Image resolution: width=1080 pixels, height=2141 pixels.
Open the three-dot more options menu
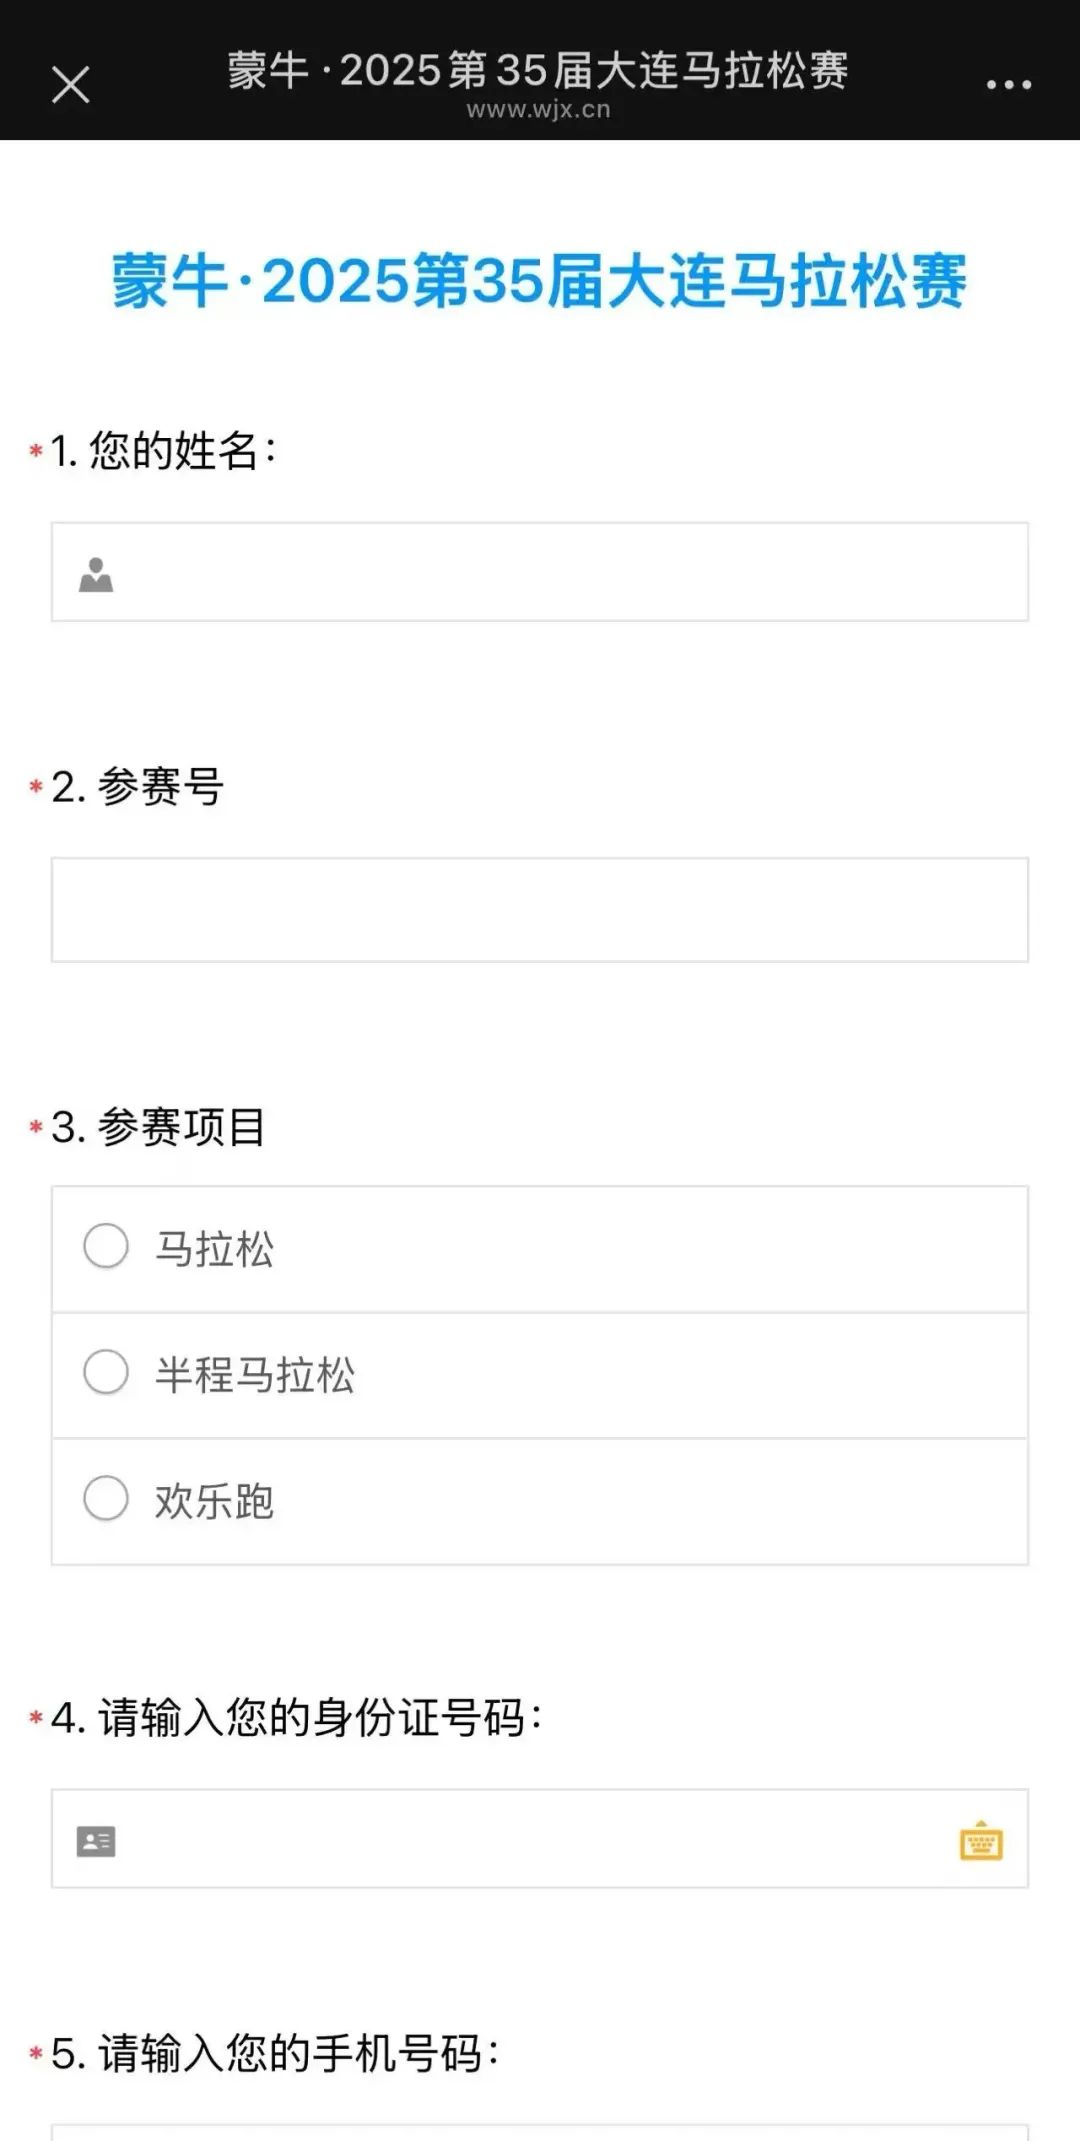click(x=1009, y=85)
